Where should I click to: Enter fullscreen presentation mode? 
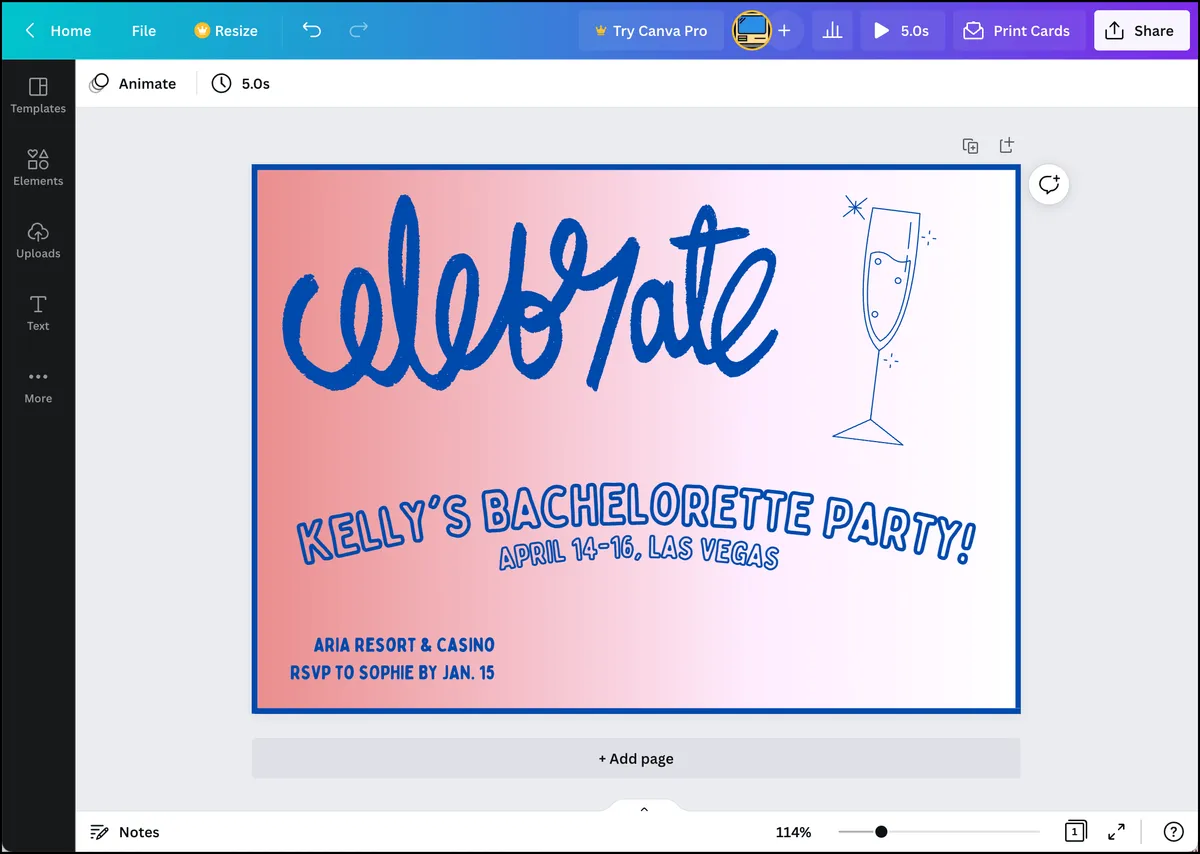1117,832
